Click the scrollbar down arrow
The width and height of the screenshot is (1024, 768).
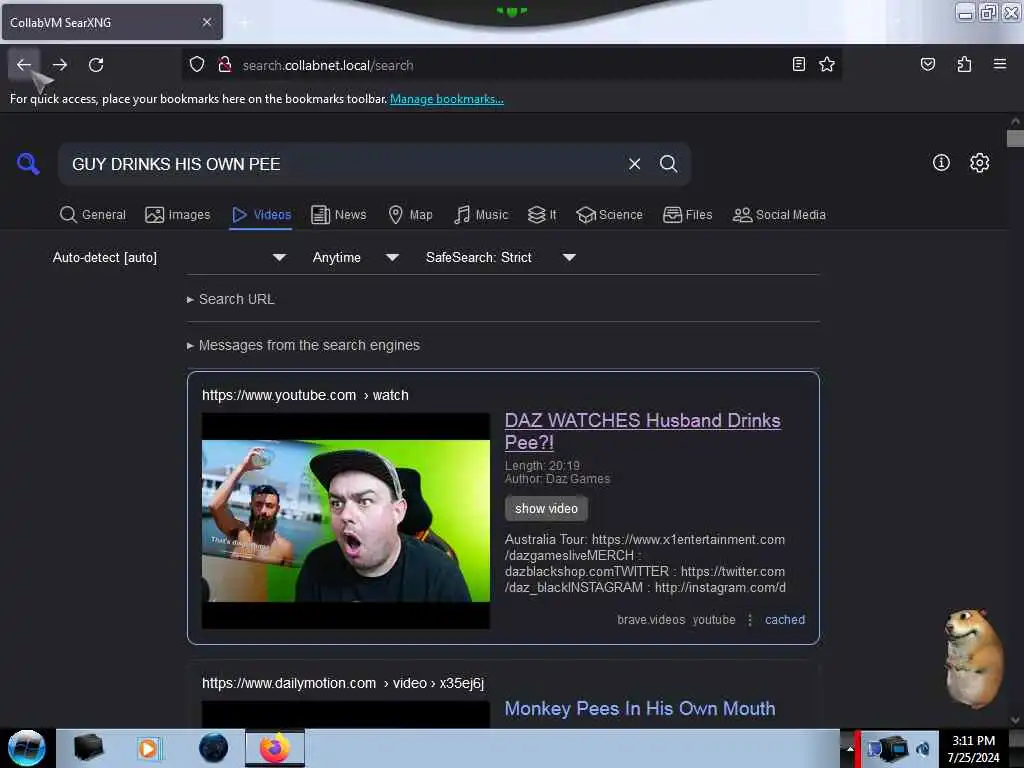coord(1014,720)
